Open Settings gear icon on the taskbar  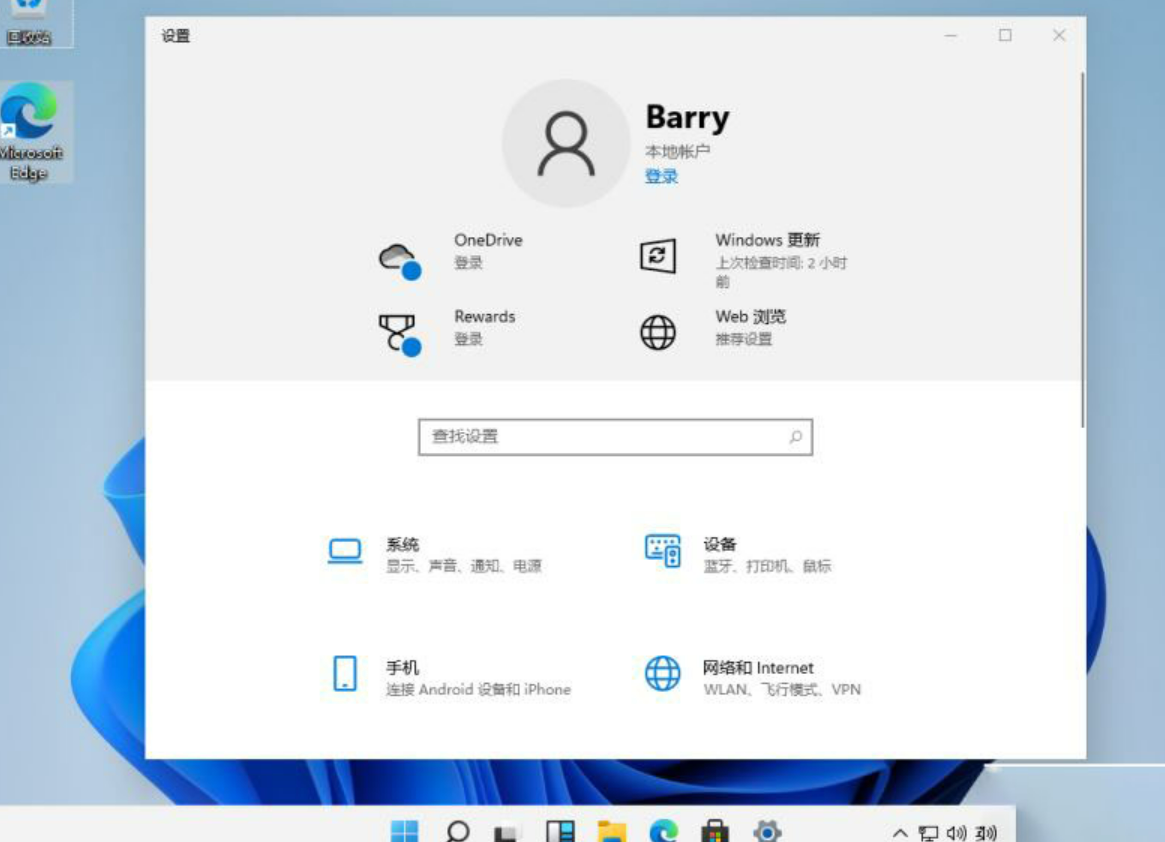767,830
